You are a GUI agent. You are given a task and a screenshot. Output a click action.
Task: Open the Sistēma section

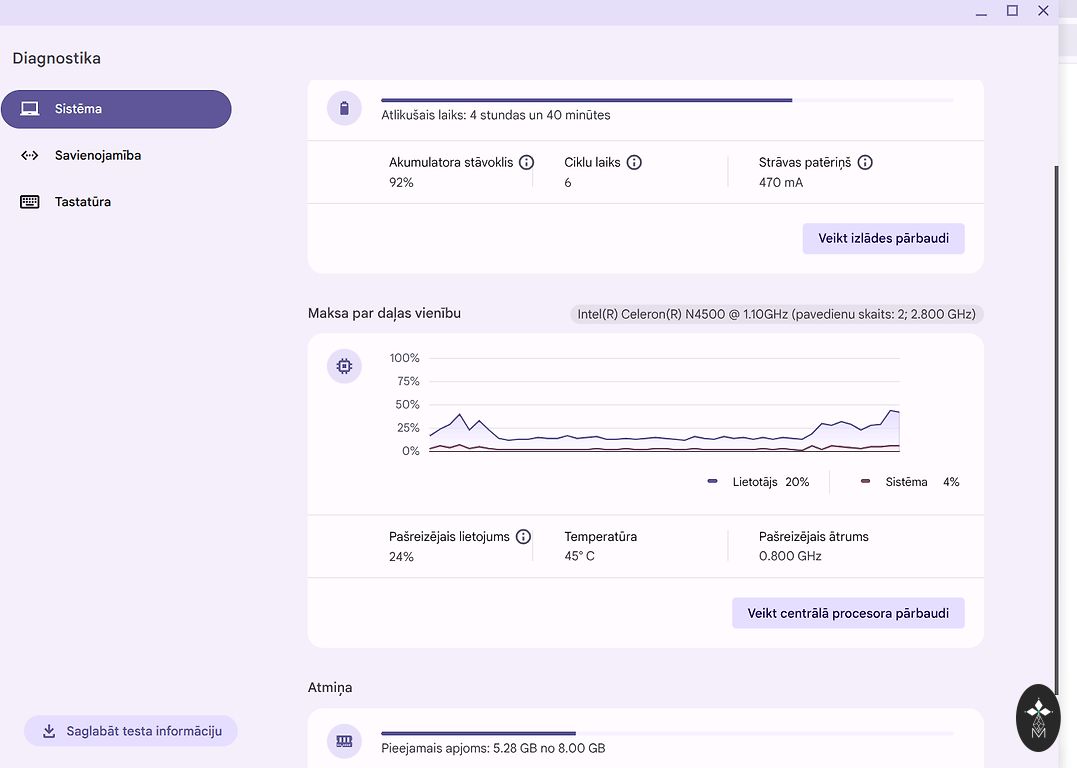click(116, 109)
